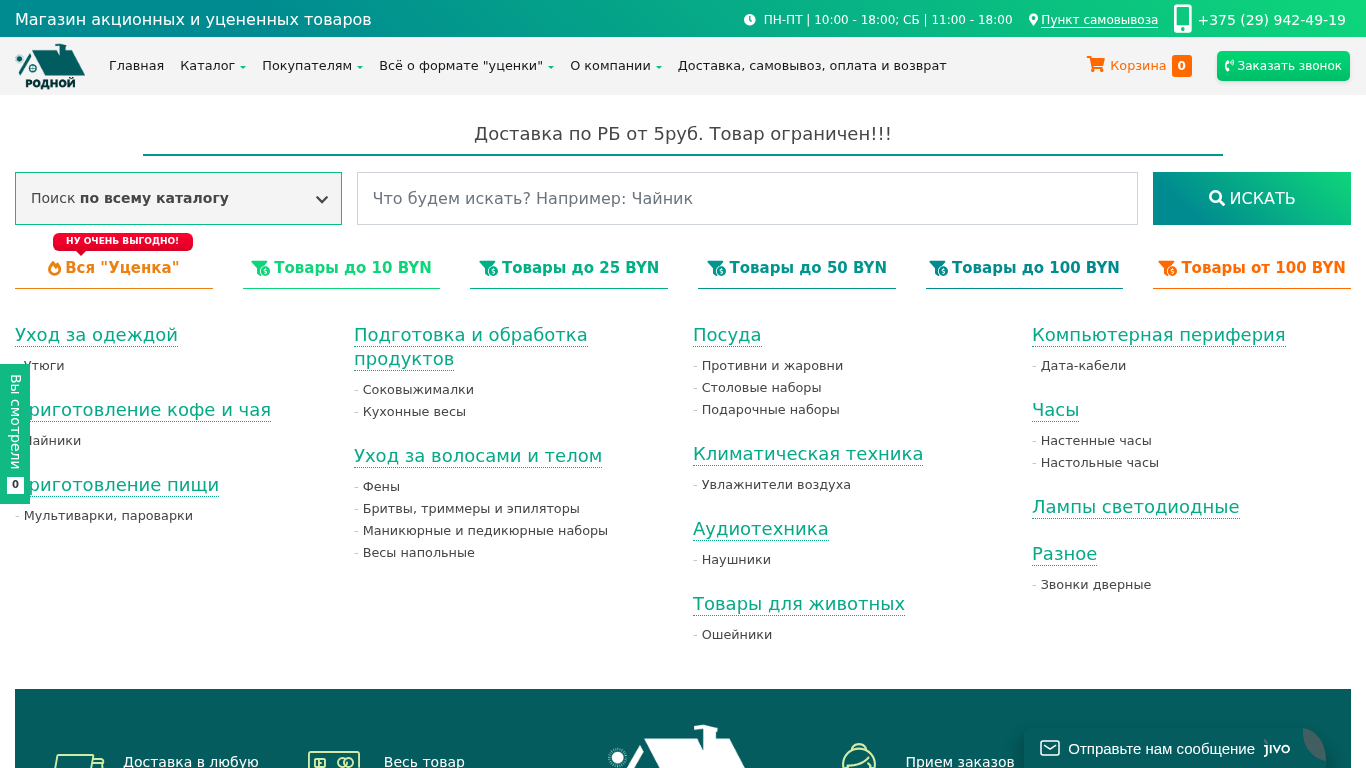The image size is (1366, 768).
Task: Open the shopping cart icon
Action: (1096, 65)
